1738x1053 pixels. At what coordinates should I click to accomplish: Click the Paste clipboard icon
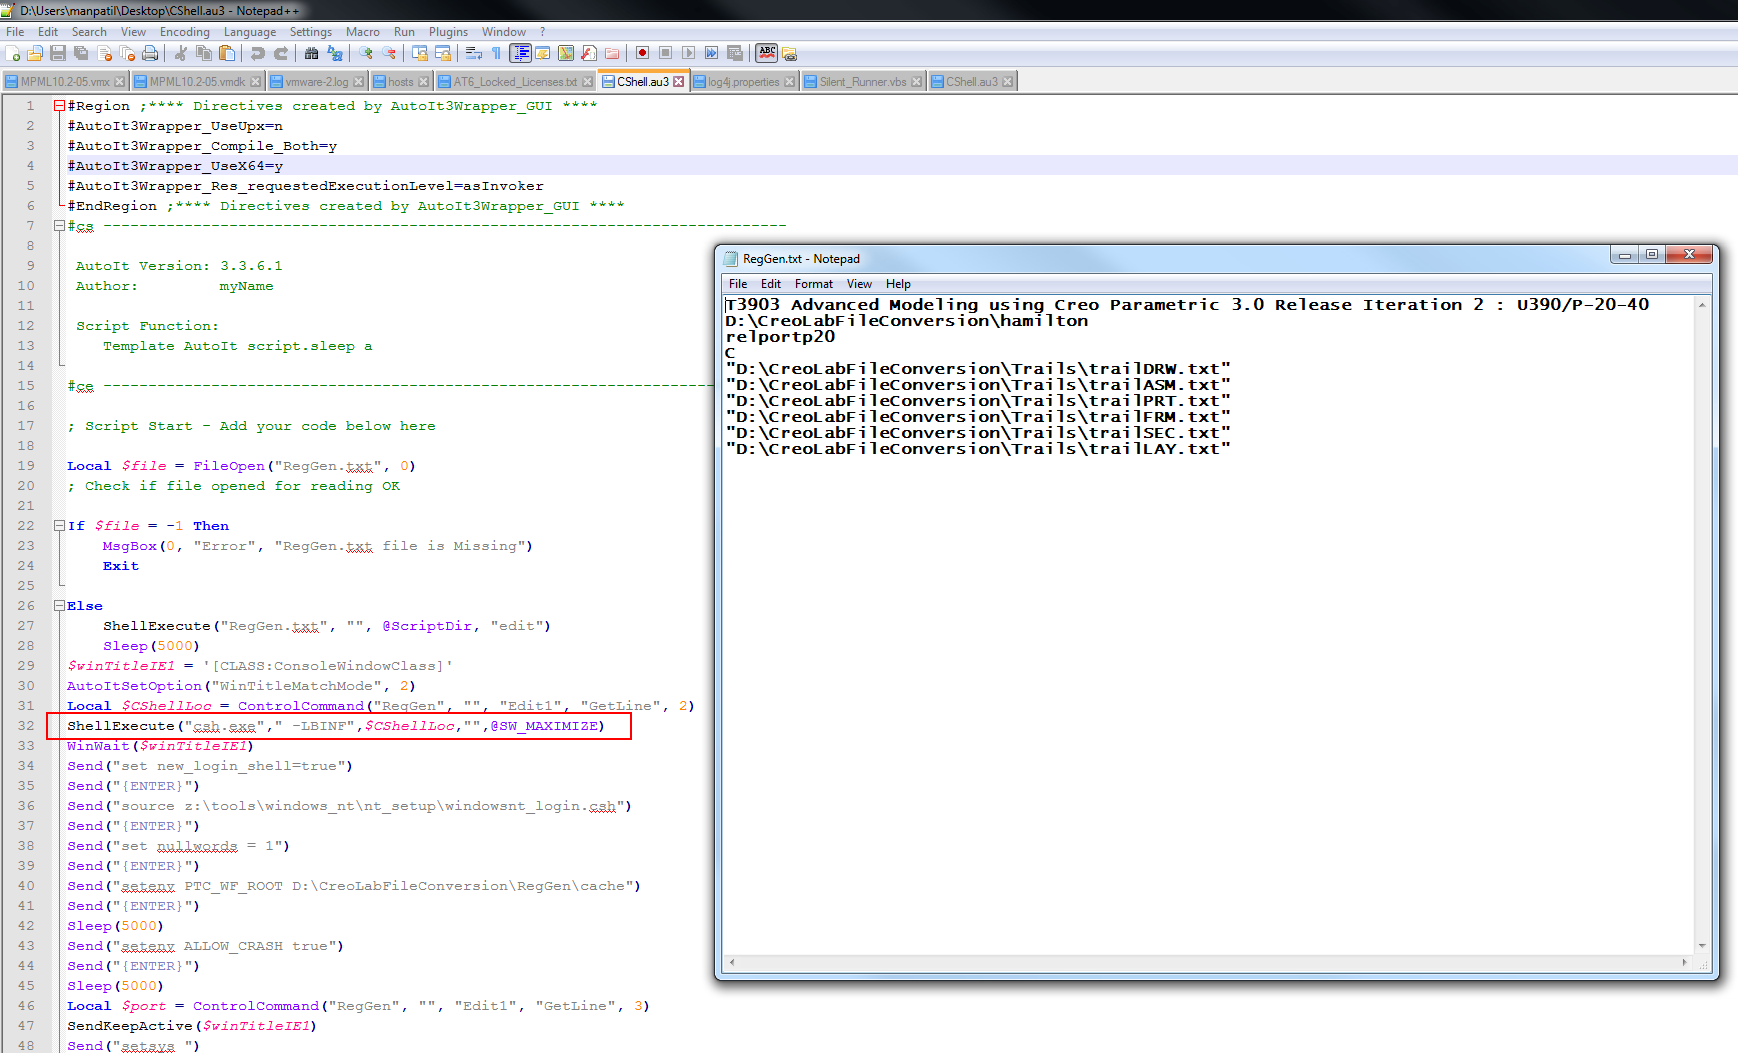(x=227, y=53)
